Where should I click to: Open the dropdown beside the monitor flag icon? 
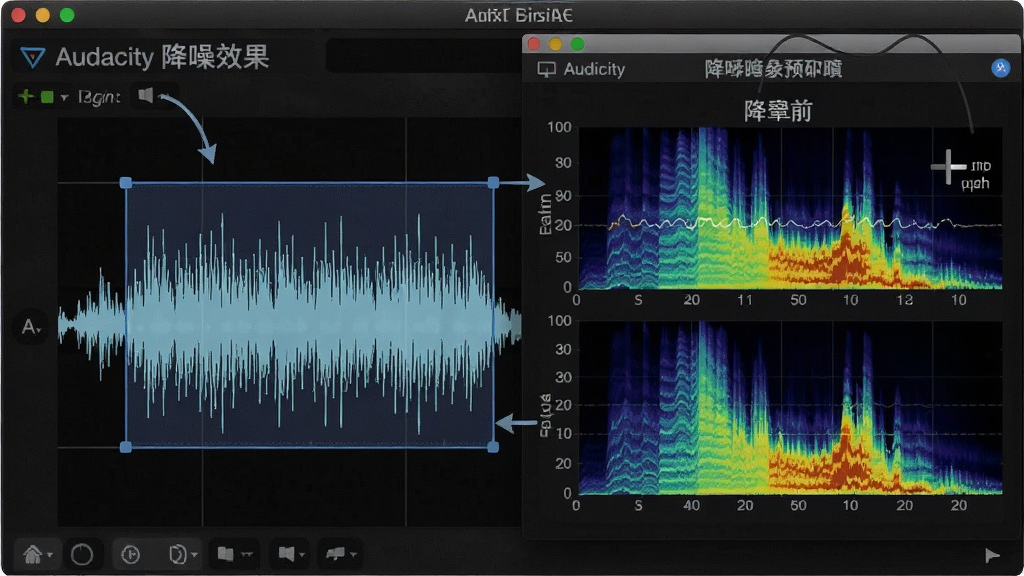pyautogui.click(x=353, y=555)
